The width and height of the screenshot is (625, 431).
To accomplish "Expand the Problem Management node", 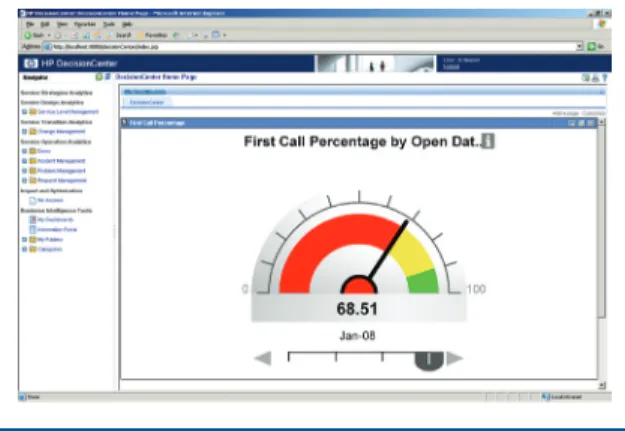I will pyautogui.click(x=24, y=171).
